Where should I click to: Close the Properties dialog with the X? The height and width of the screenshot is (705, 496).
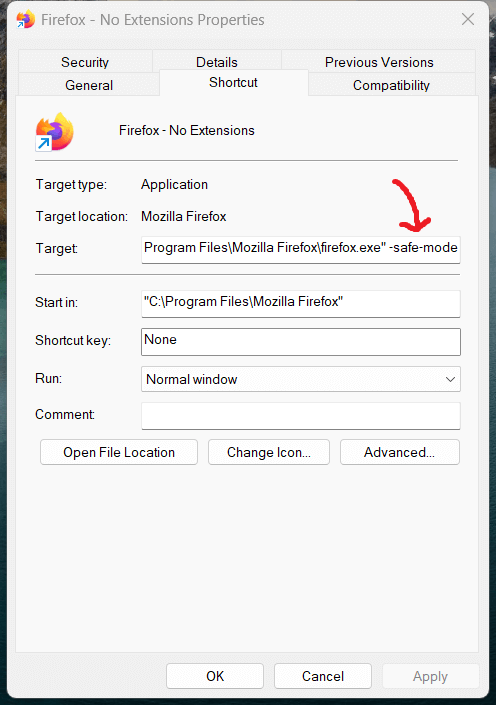coord(468,19)
